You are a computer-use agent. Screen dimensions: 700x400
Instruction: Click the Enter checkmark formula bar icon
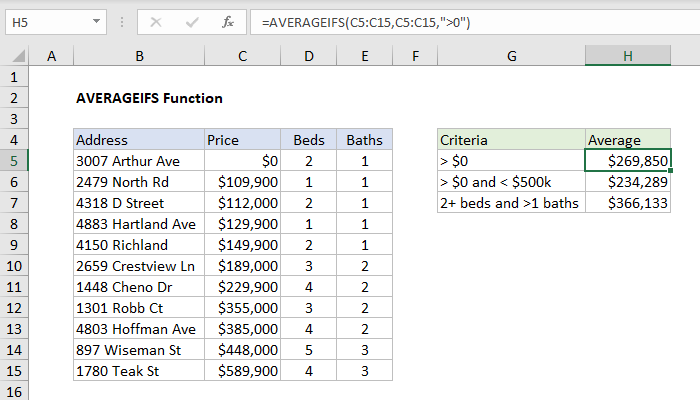192,22
